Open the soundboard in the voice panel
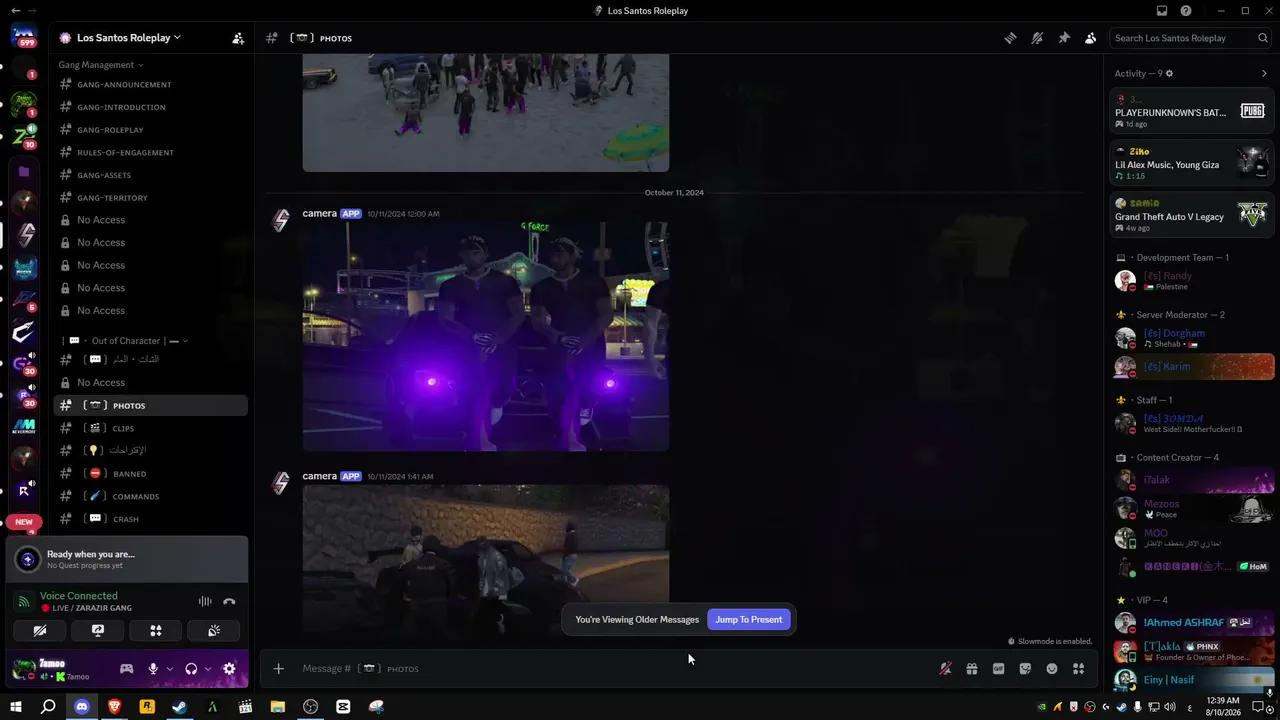1280x720 pixels. tap(214, 631)
